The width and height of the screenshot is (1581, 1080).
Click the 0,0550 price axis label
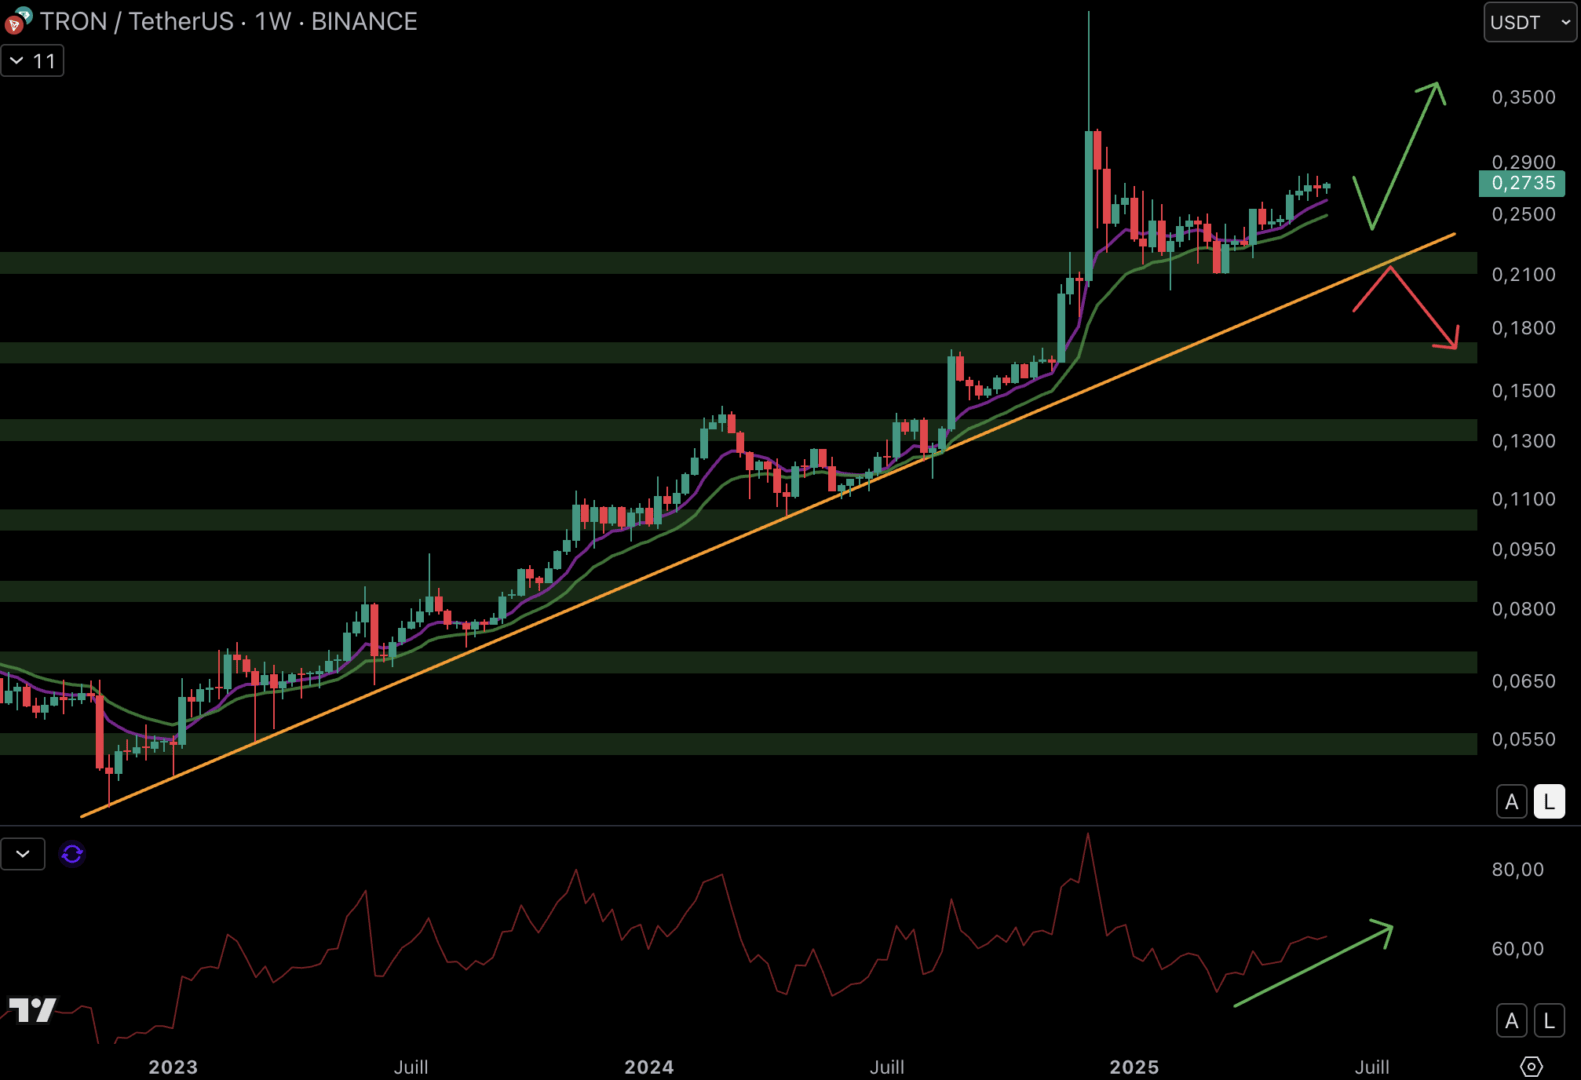click(1523, 739)
